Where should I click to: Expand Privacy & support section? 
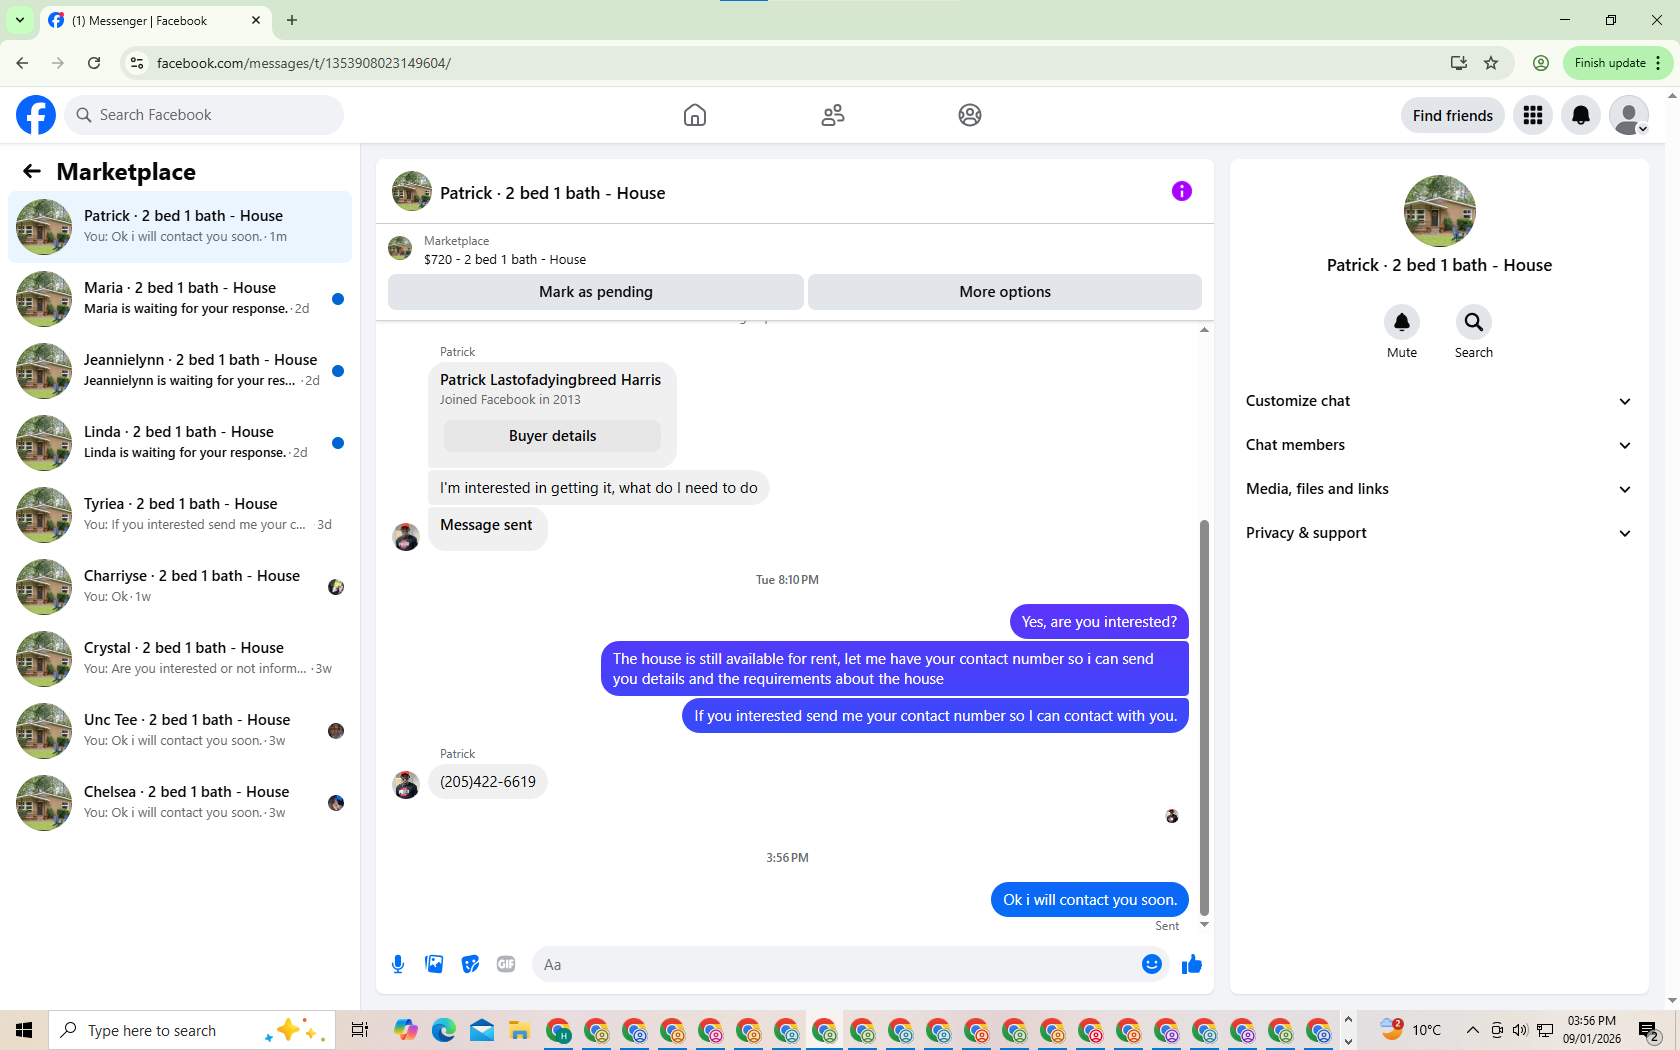coord(1439,533)
